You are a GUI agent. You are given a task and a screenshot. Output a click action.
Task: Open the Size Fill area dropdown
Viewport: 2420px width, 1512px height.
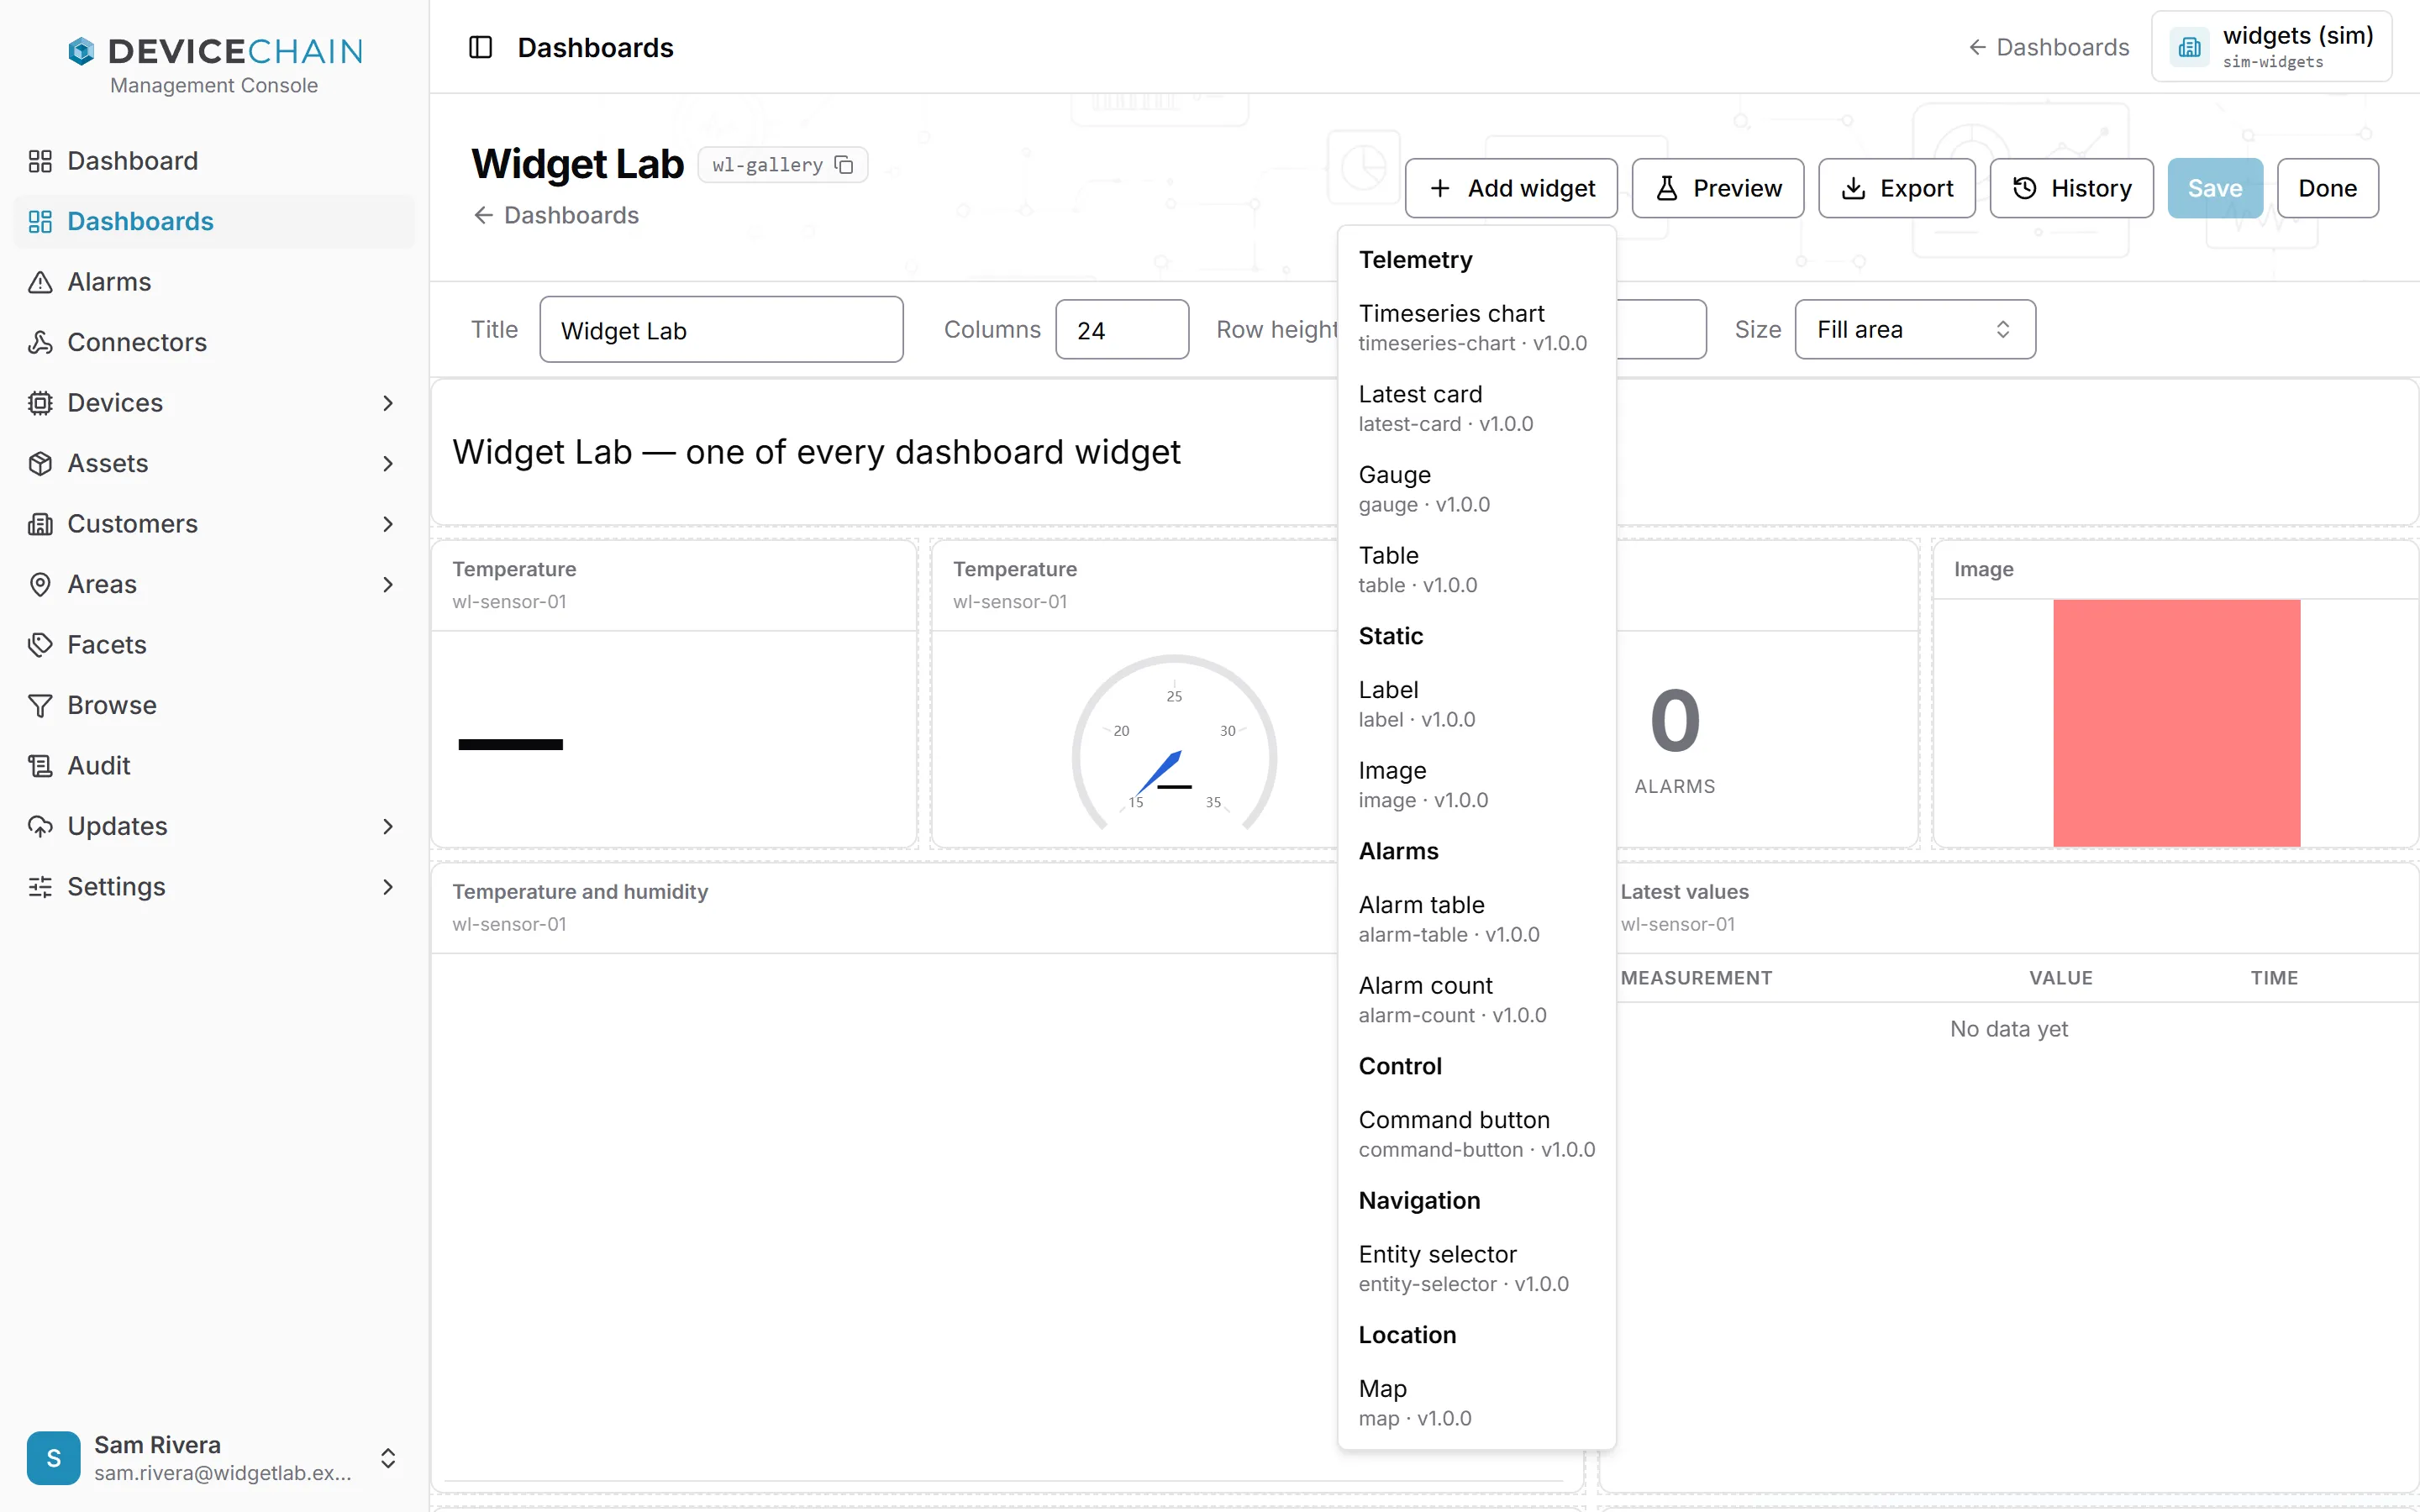click(1914, 329)
